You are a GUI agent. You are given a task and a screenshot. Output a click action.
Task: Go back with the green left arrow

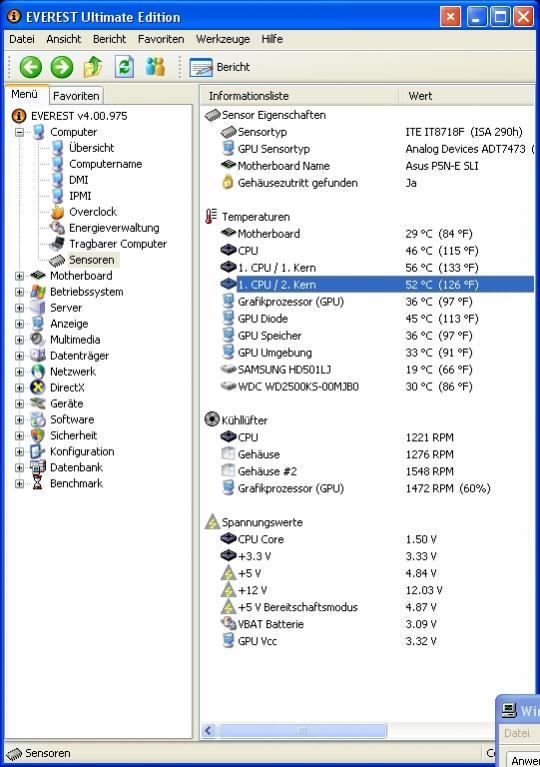click(x=30, y=67)
